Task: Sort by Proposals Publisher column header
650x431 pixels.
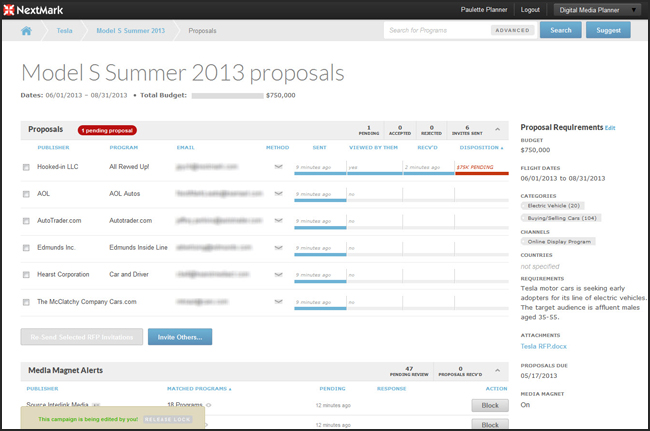Action: [53, 148]
